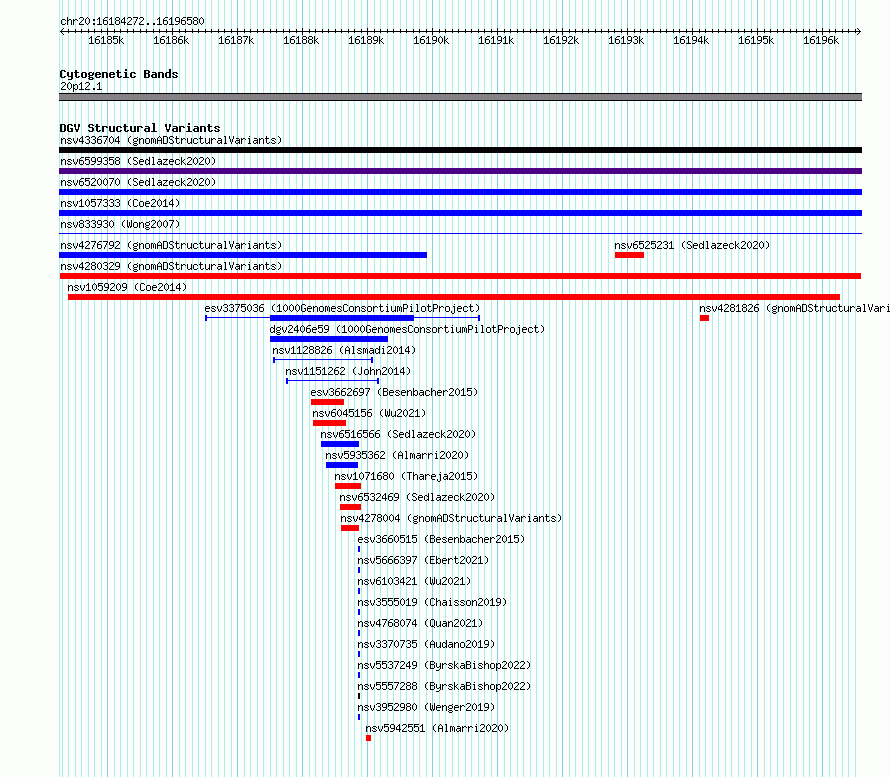The height and width of the screenshot is (777, 890).
Task: Select the red nsv1059209 variant bar
Action: point(454,297)
